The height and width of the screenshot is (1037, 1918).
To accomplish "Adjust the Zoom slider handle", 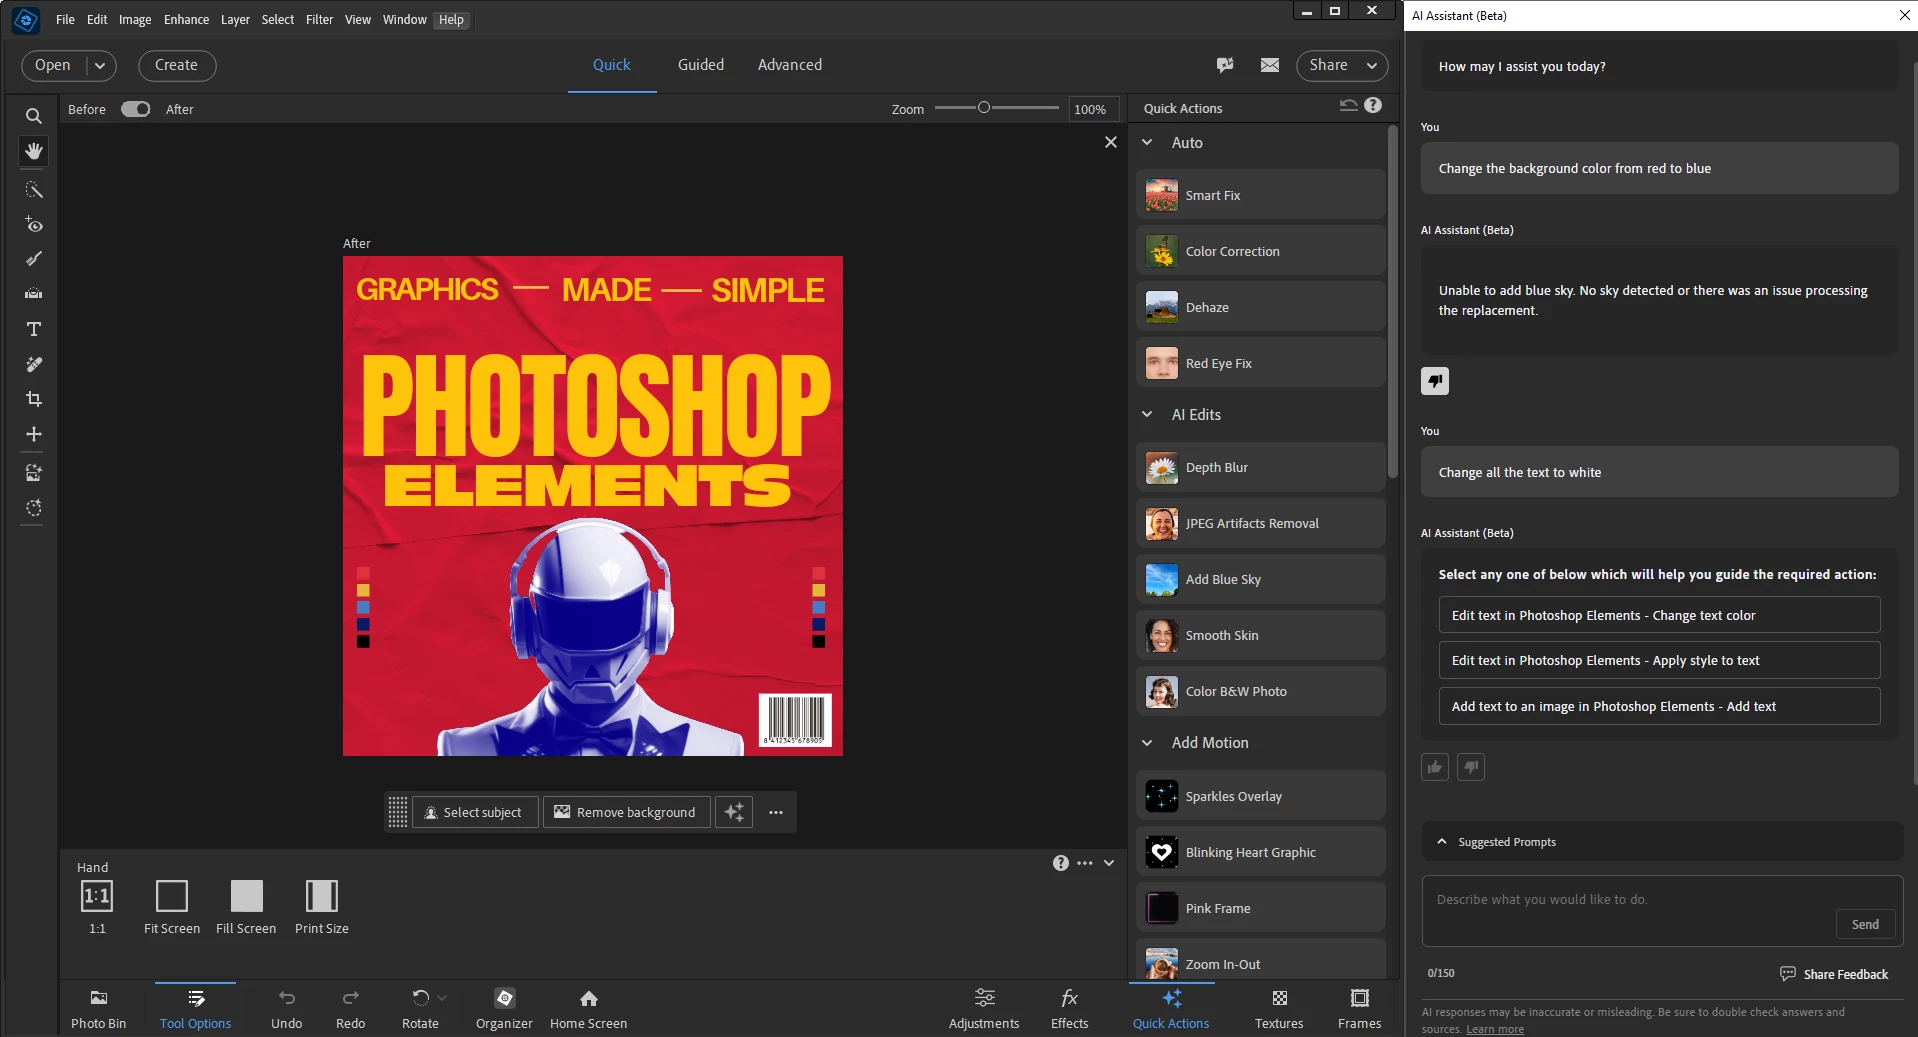I will point(984,108).
